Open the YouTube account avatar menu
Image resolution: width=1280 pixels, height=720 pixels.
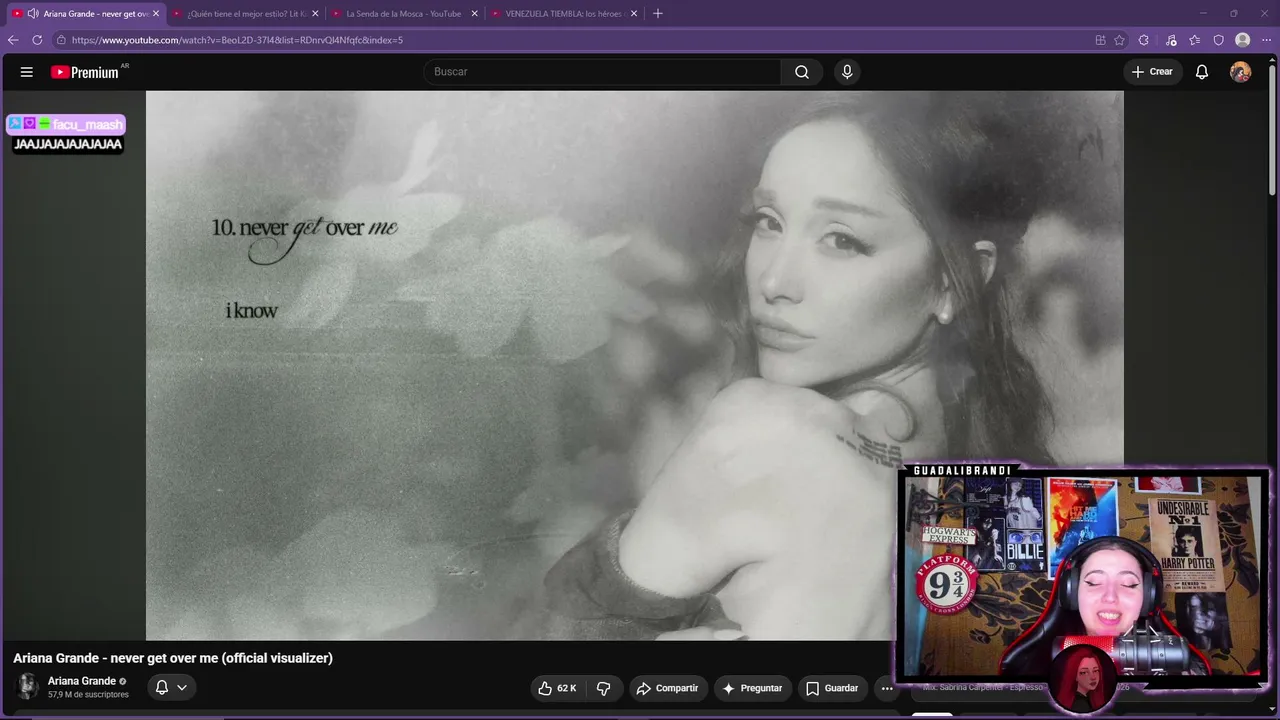click(1240, 72)
